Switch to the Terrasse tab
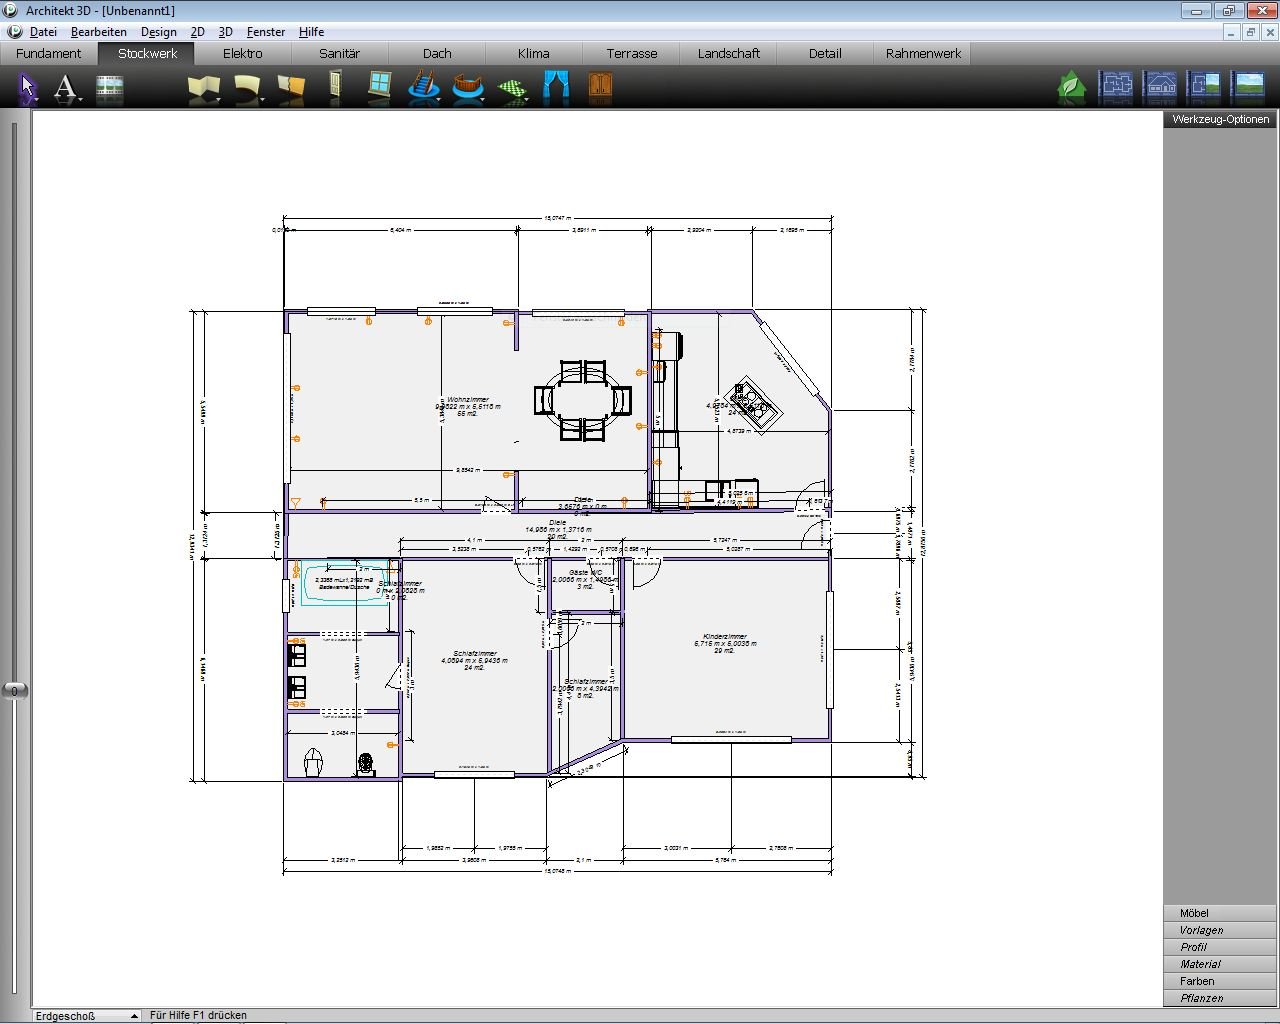 click(631, 54)
